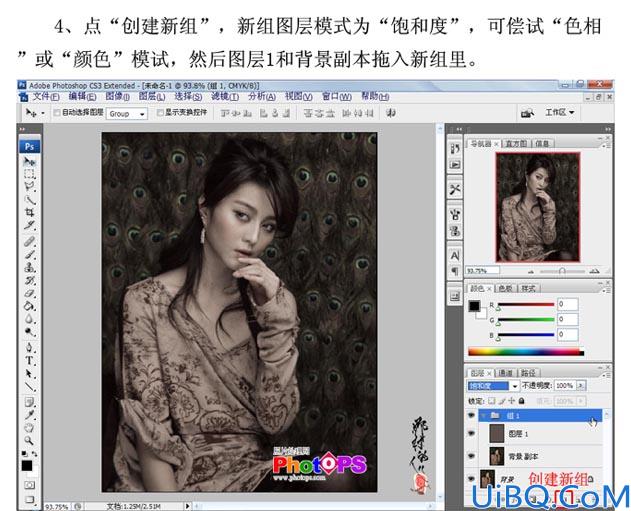Select the Clone Stamp tool
Screen dimensions: 631x511
pos(29,267)
